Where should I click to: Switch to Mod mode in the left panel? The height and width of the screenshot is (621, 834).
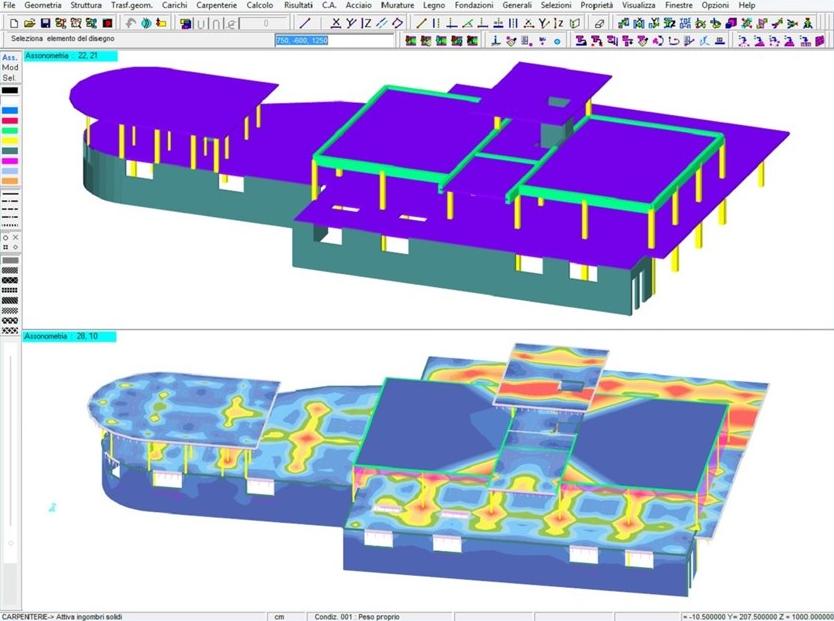pos(10,68)
